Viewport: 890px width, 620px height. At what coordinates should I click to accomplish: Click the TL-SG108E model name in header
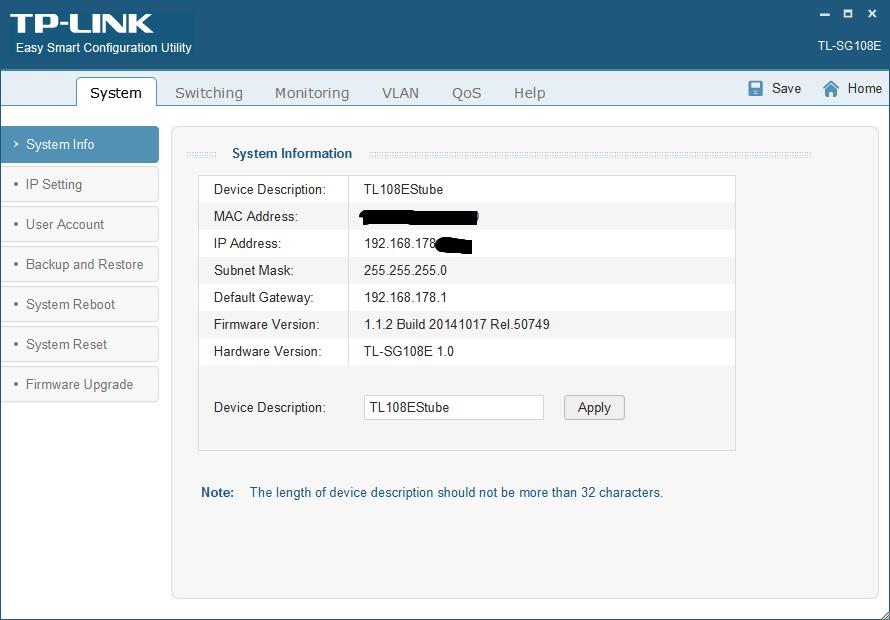coord(849,46)
